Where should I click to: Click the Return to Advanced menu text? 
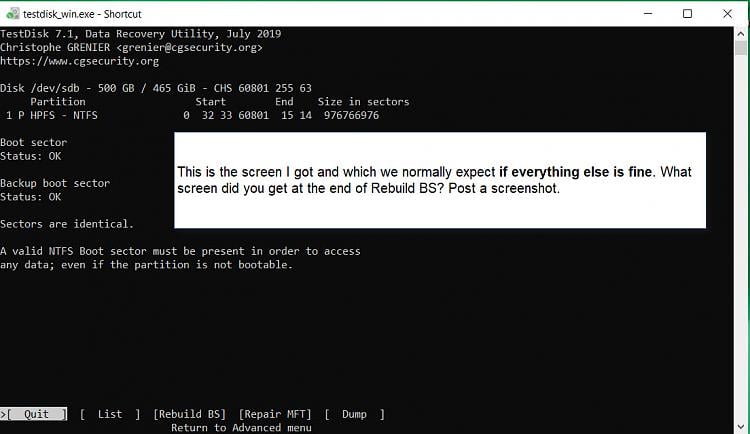[241, 428]
